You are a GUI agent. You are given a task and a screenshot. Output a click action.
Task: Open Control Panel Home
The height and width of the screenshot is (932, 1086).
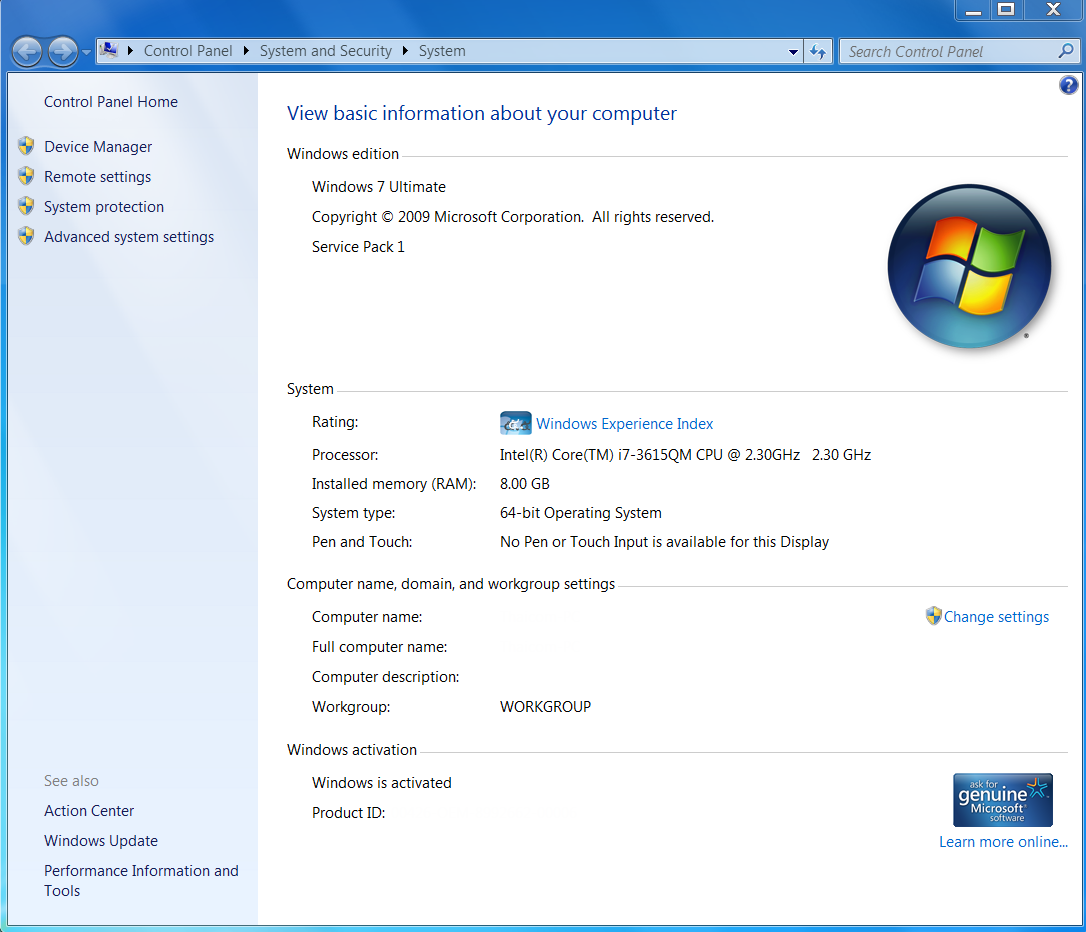(111, 102)
